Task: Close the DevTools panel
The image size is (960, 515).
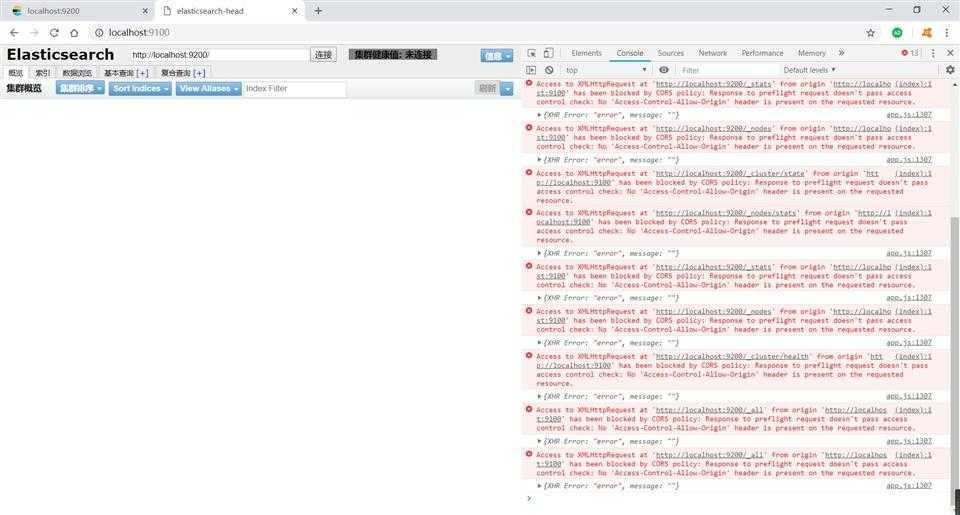Action: pos(950,53)
